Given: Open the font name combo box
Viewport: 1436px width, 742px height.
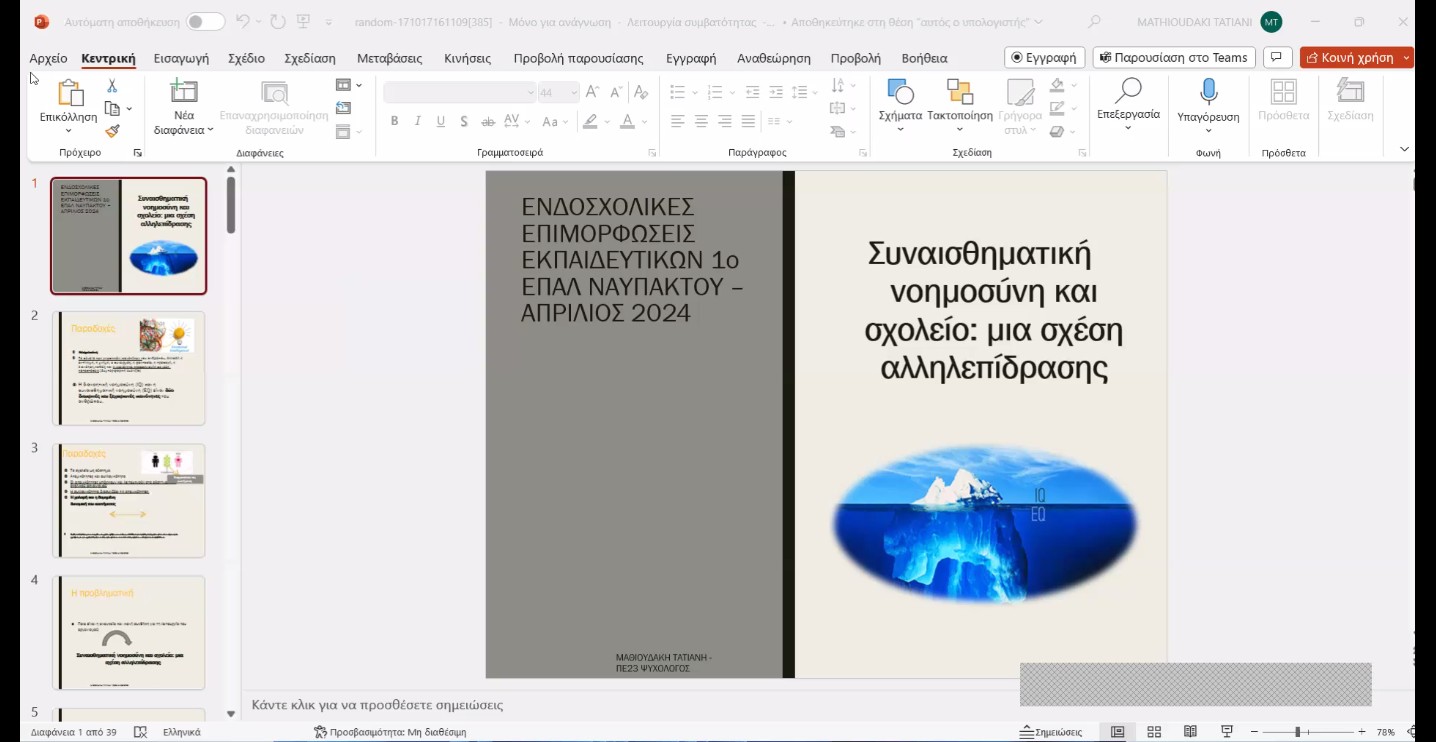Looking at the screenshot, I should (460, 93).
